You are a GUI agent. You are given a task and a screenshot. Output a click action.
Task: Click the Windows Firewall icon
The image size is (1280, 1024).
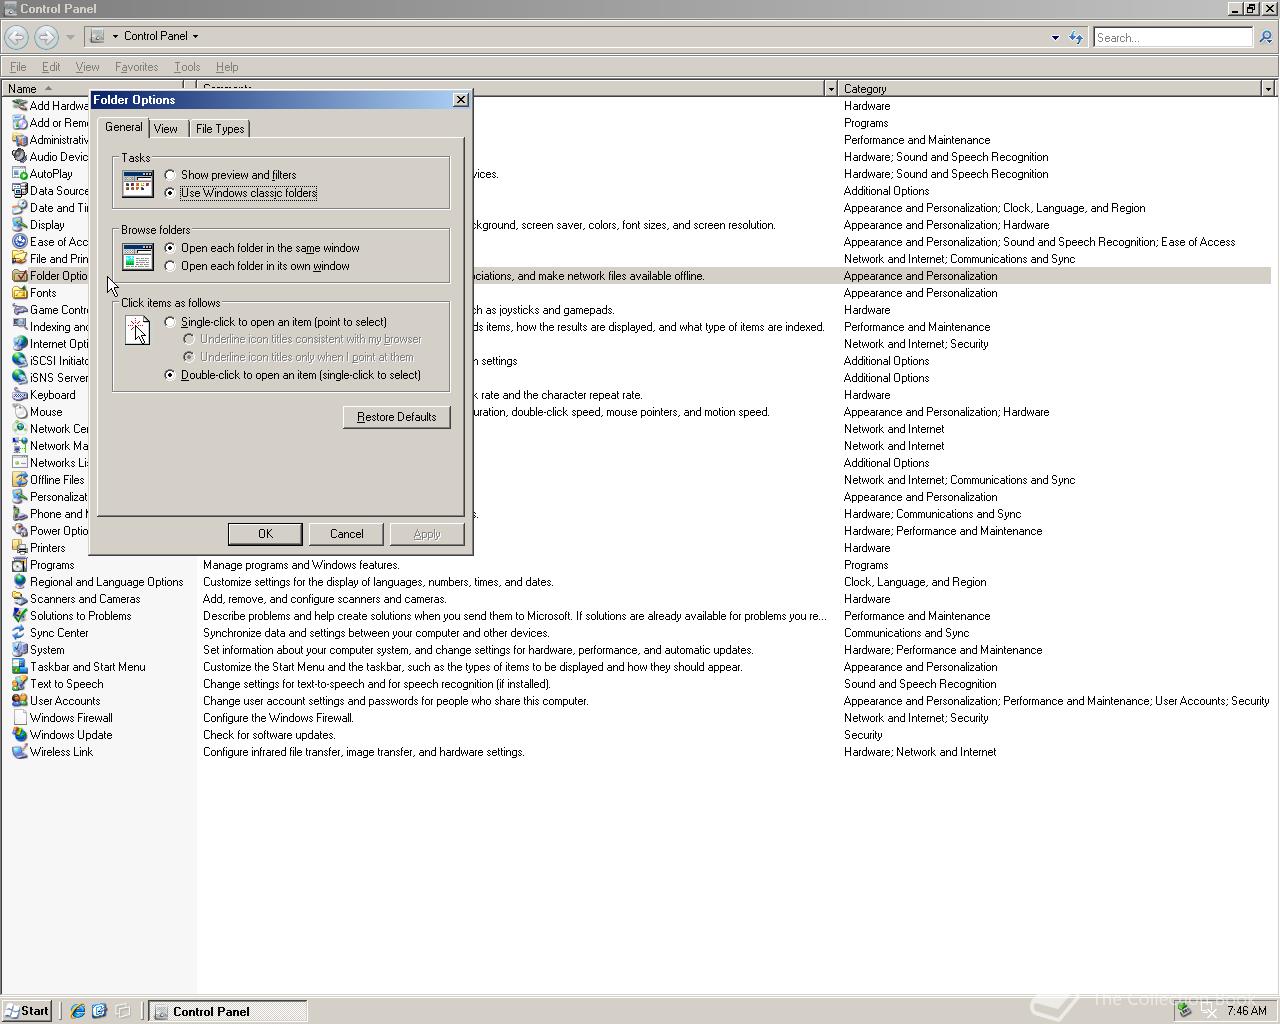(19, 718)
